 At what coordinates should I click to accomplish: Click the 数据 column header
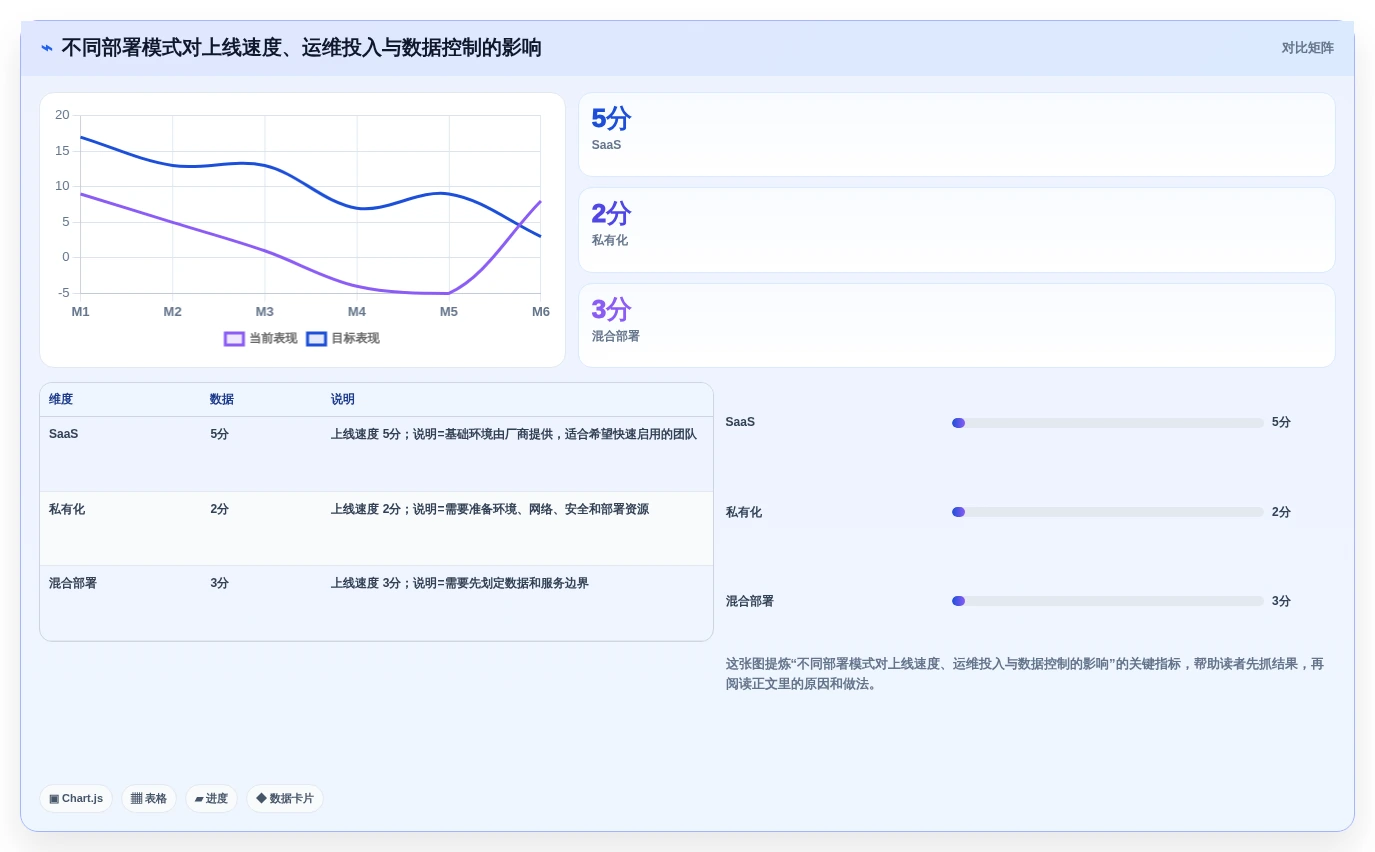coord(222,399)
